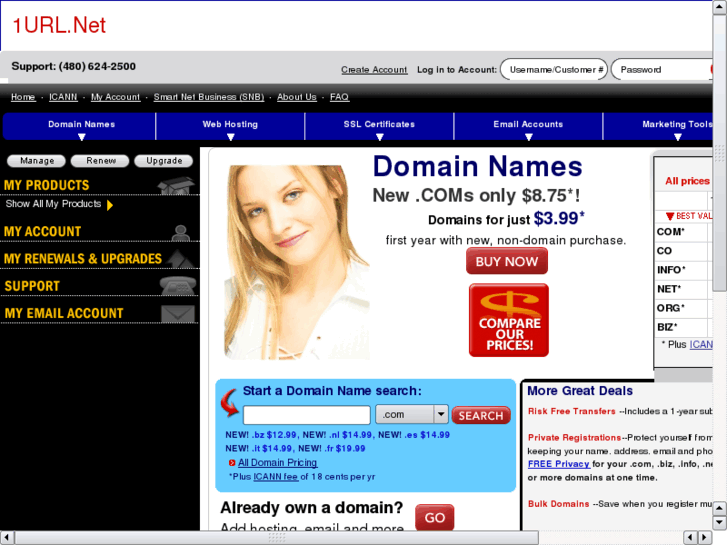The height and width of the screenshot is (545, 727).
Task: Open the .com extension dropdown
Action: (x=412, y=414)
